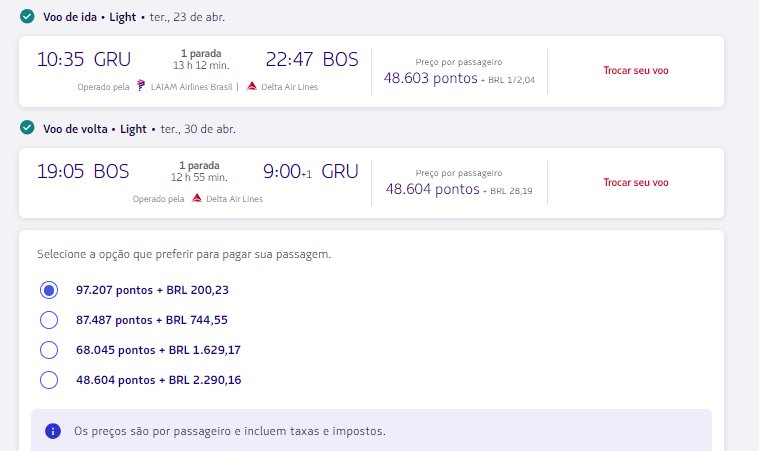Select the 68.045 pontos + BRL 1.629,17 radio
The height and width of the screenshot is (451, 759).
pos(49,350)
